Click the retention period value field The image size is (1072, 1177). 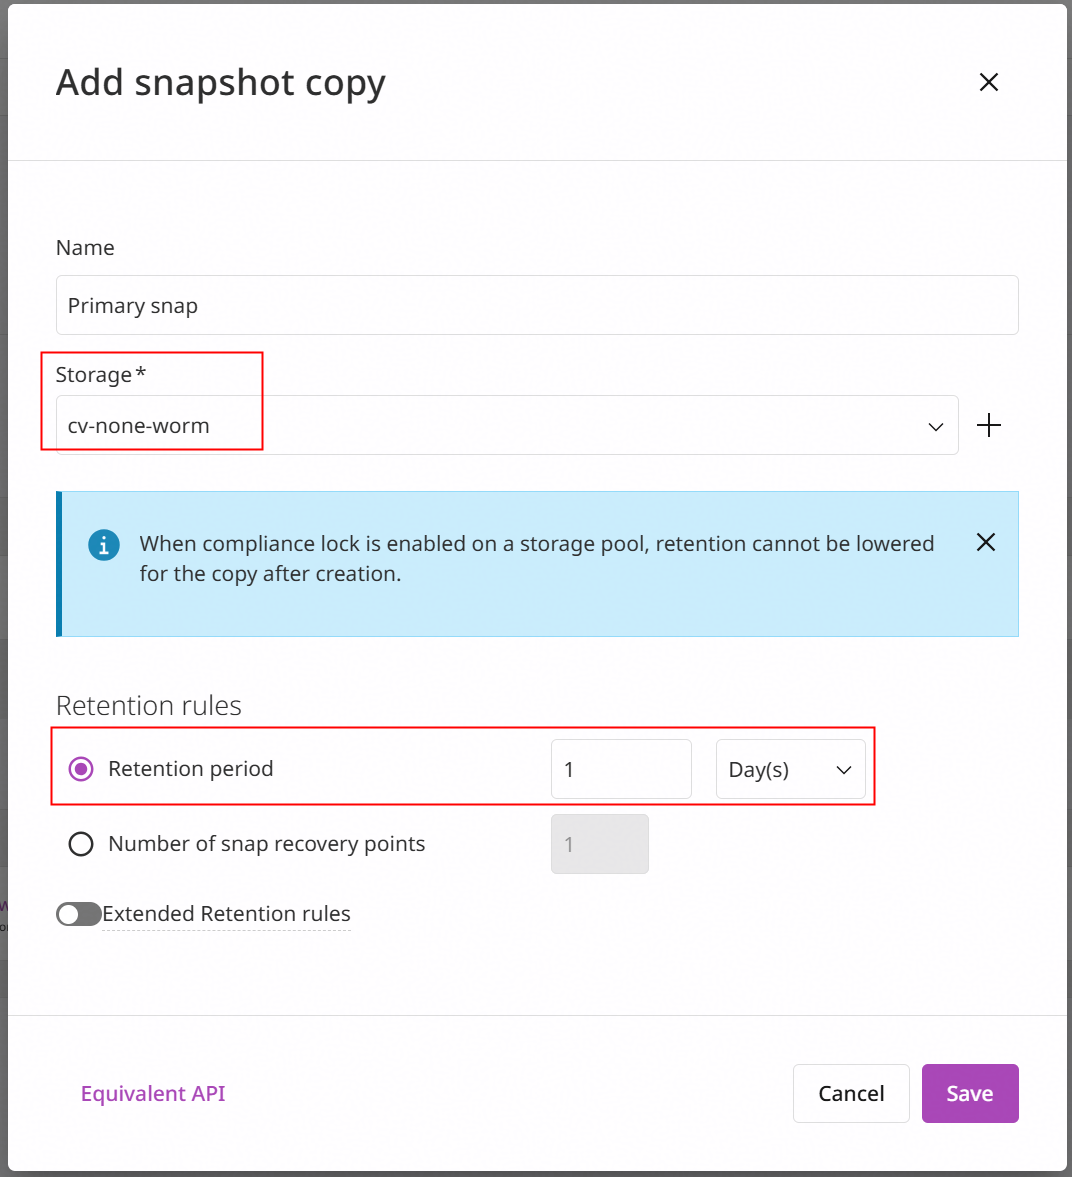coord(621,769)
